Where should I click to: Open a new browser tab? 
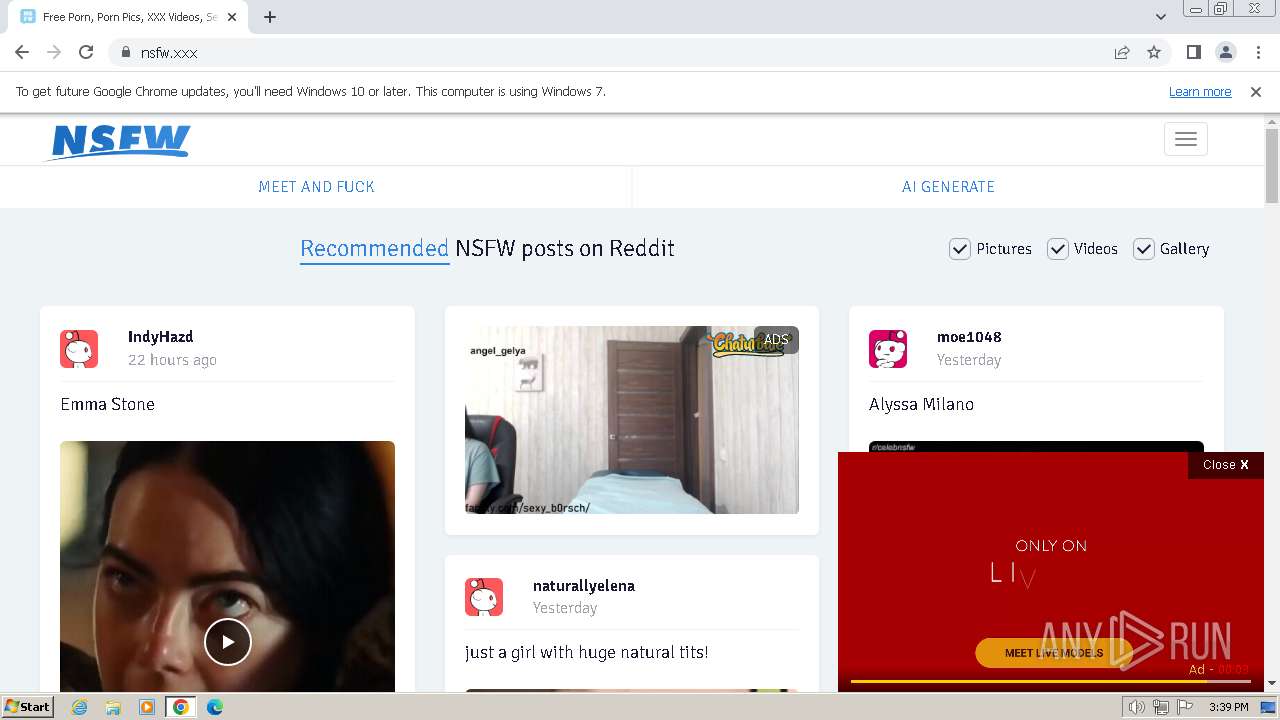point(270,17)
